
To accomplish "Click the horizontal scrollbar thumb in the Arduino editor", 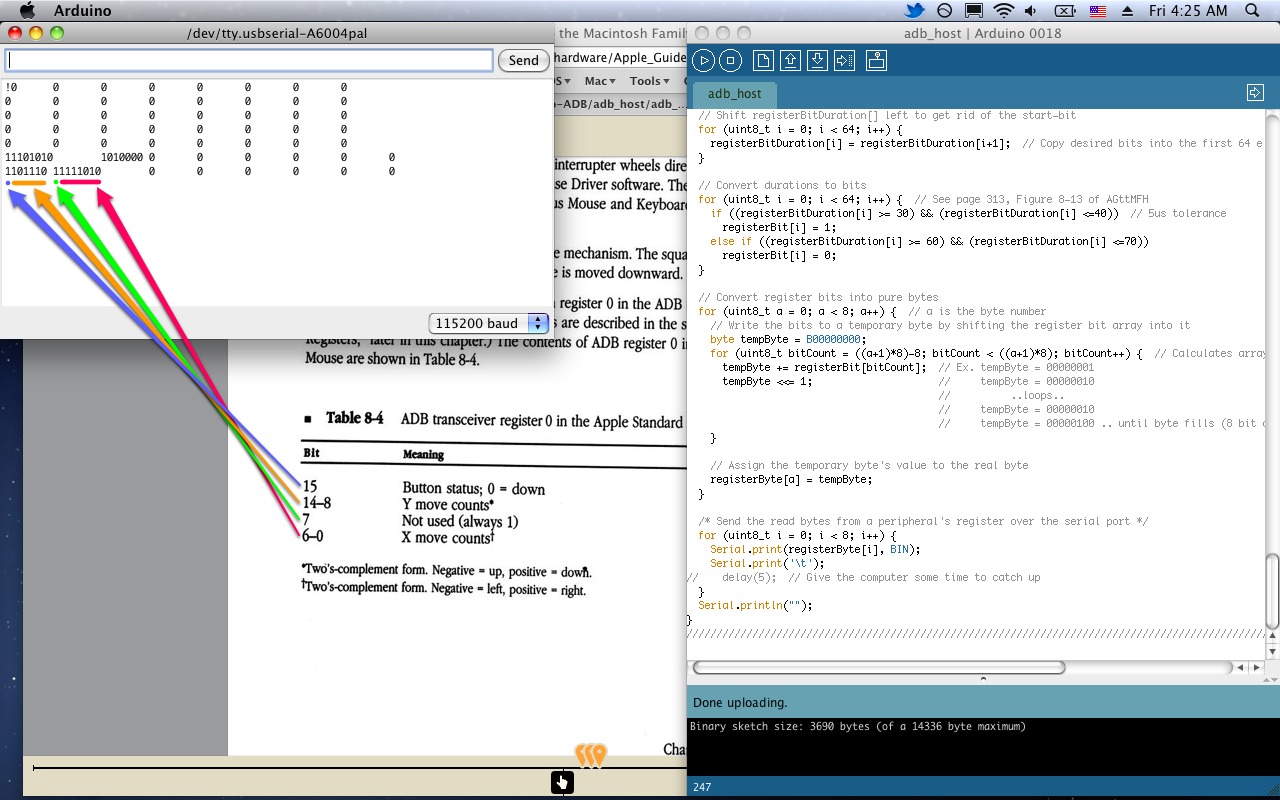I will pyautogui.click(x=878, y=667).
